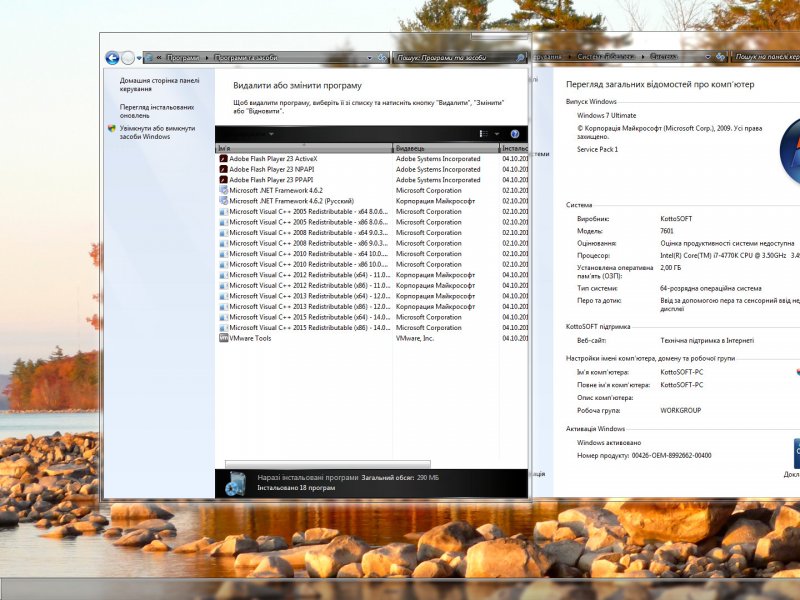Screen dimensions: 800x600
Task: Click Adobe Systems Incorporated for ActiveX row
Action: (x=438, y=159)
